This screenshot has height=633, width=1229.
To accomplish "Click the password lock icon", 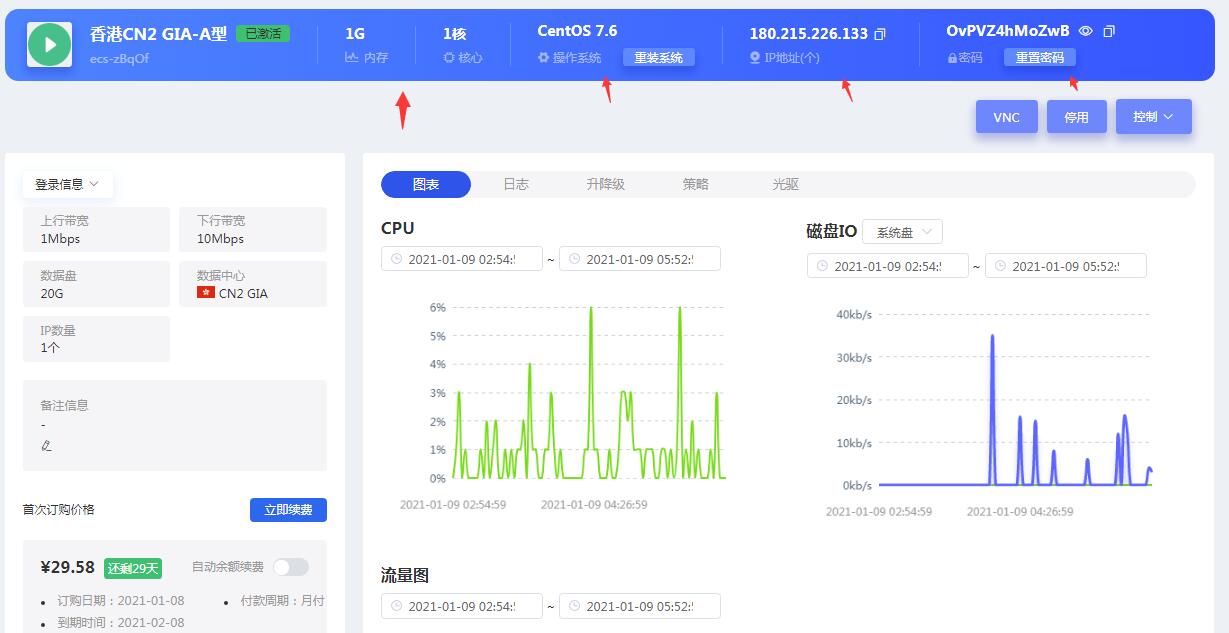I will tap(952, 58).
